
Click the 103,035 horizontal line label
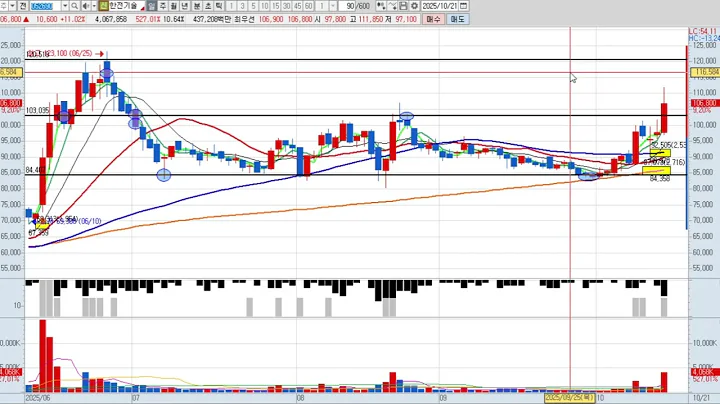coord(37,111)
